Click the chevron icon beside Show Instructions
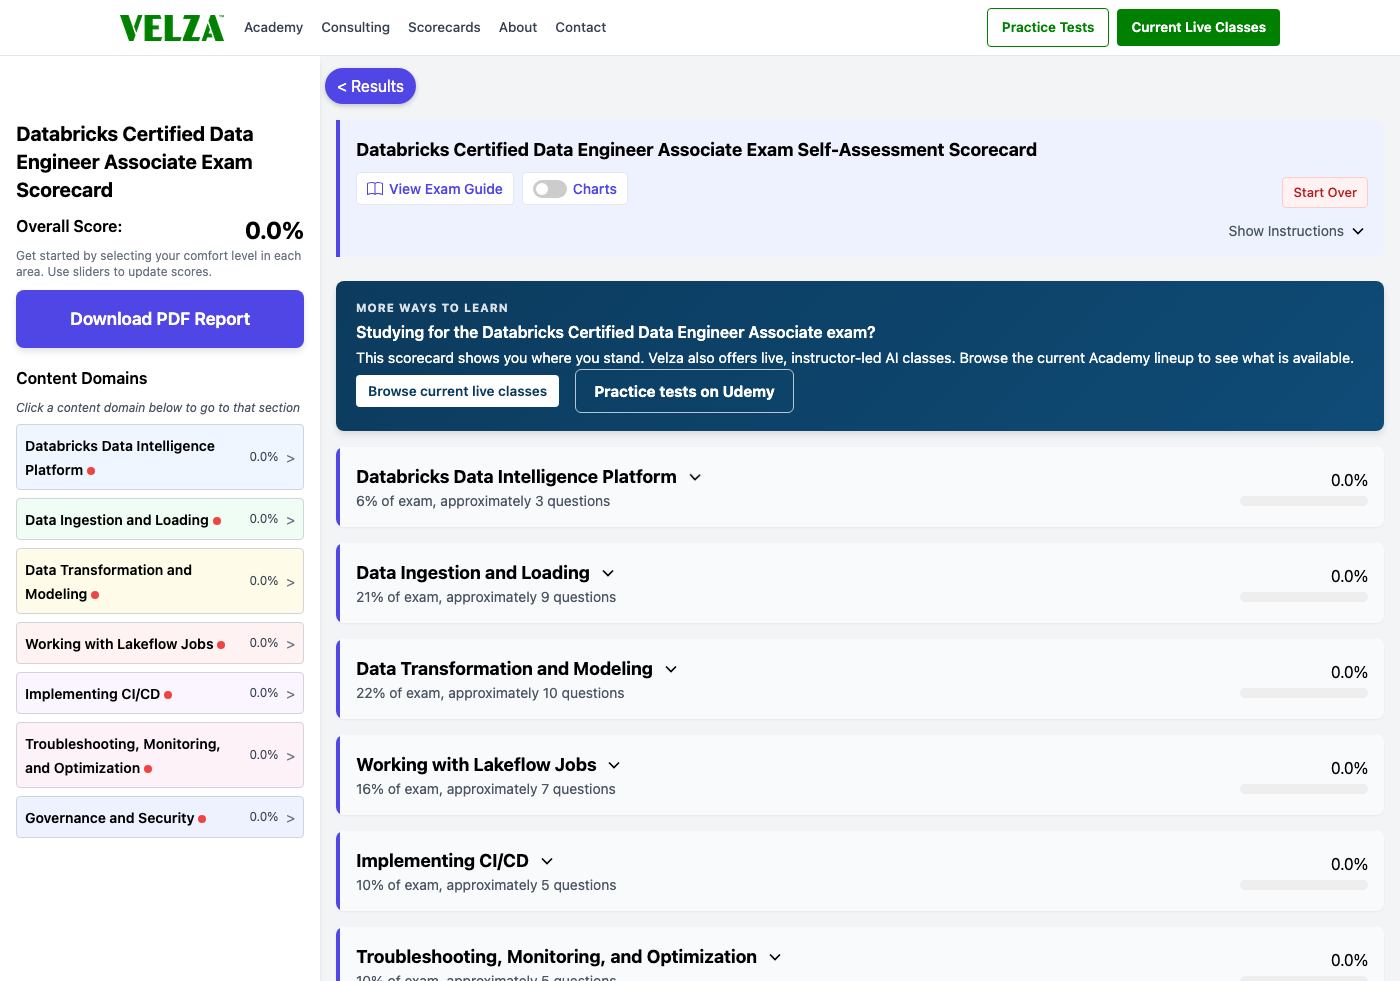The image size is (1400, 981). (1358, 231)
